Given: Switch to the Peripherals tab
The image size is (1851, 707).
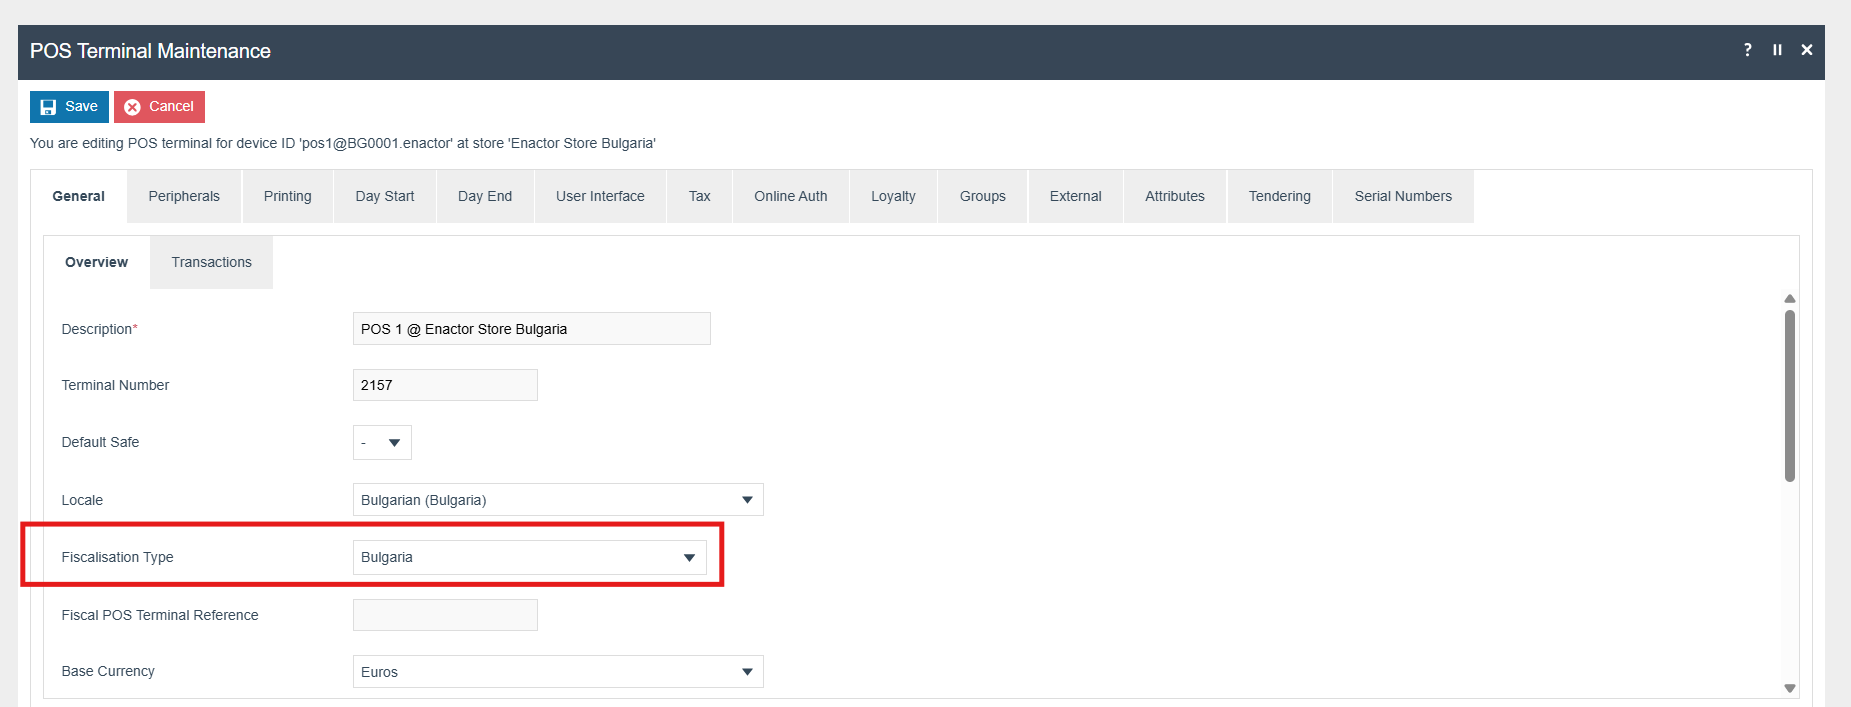Looking at the screenshot, I should (x=184, y=197).
